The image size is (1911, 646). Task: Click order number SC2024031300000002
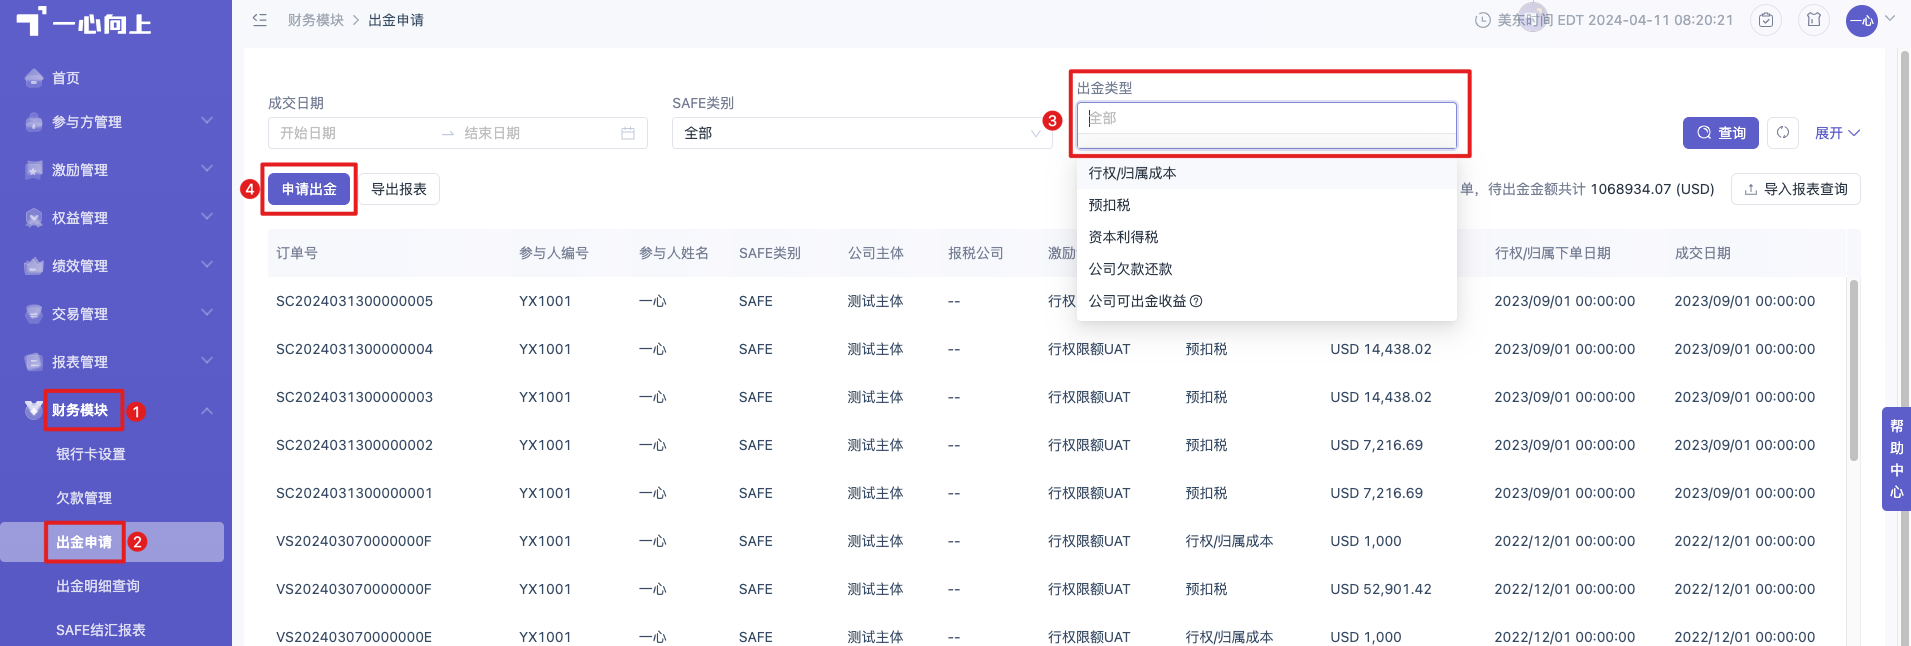click(x=354, y=445)
